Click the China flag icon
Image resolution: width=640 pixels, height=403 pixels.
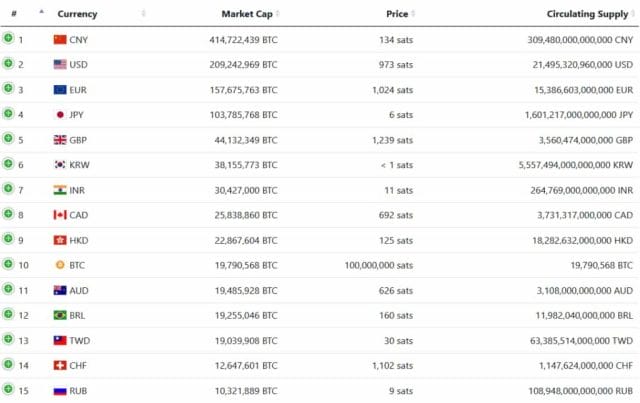point(60,40)
